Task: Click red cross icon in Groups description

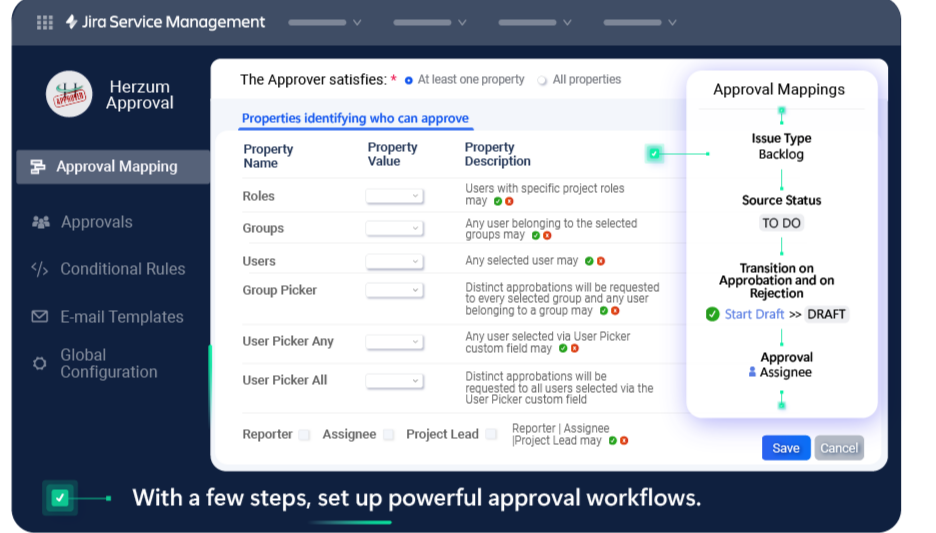Action: (547, 235)
